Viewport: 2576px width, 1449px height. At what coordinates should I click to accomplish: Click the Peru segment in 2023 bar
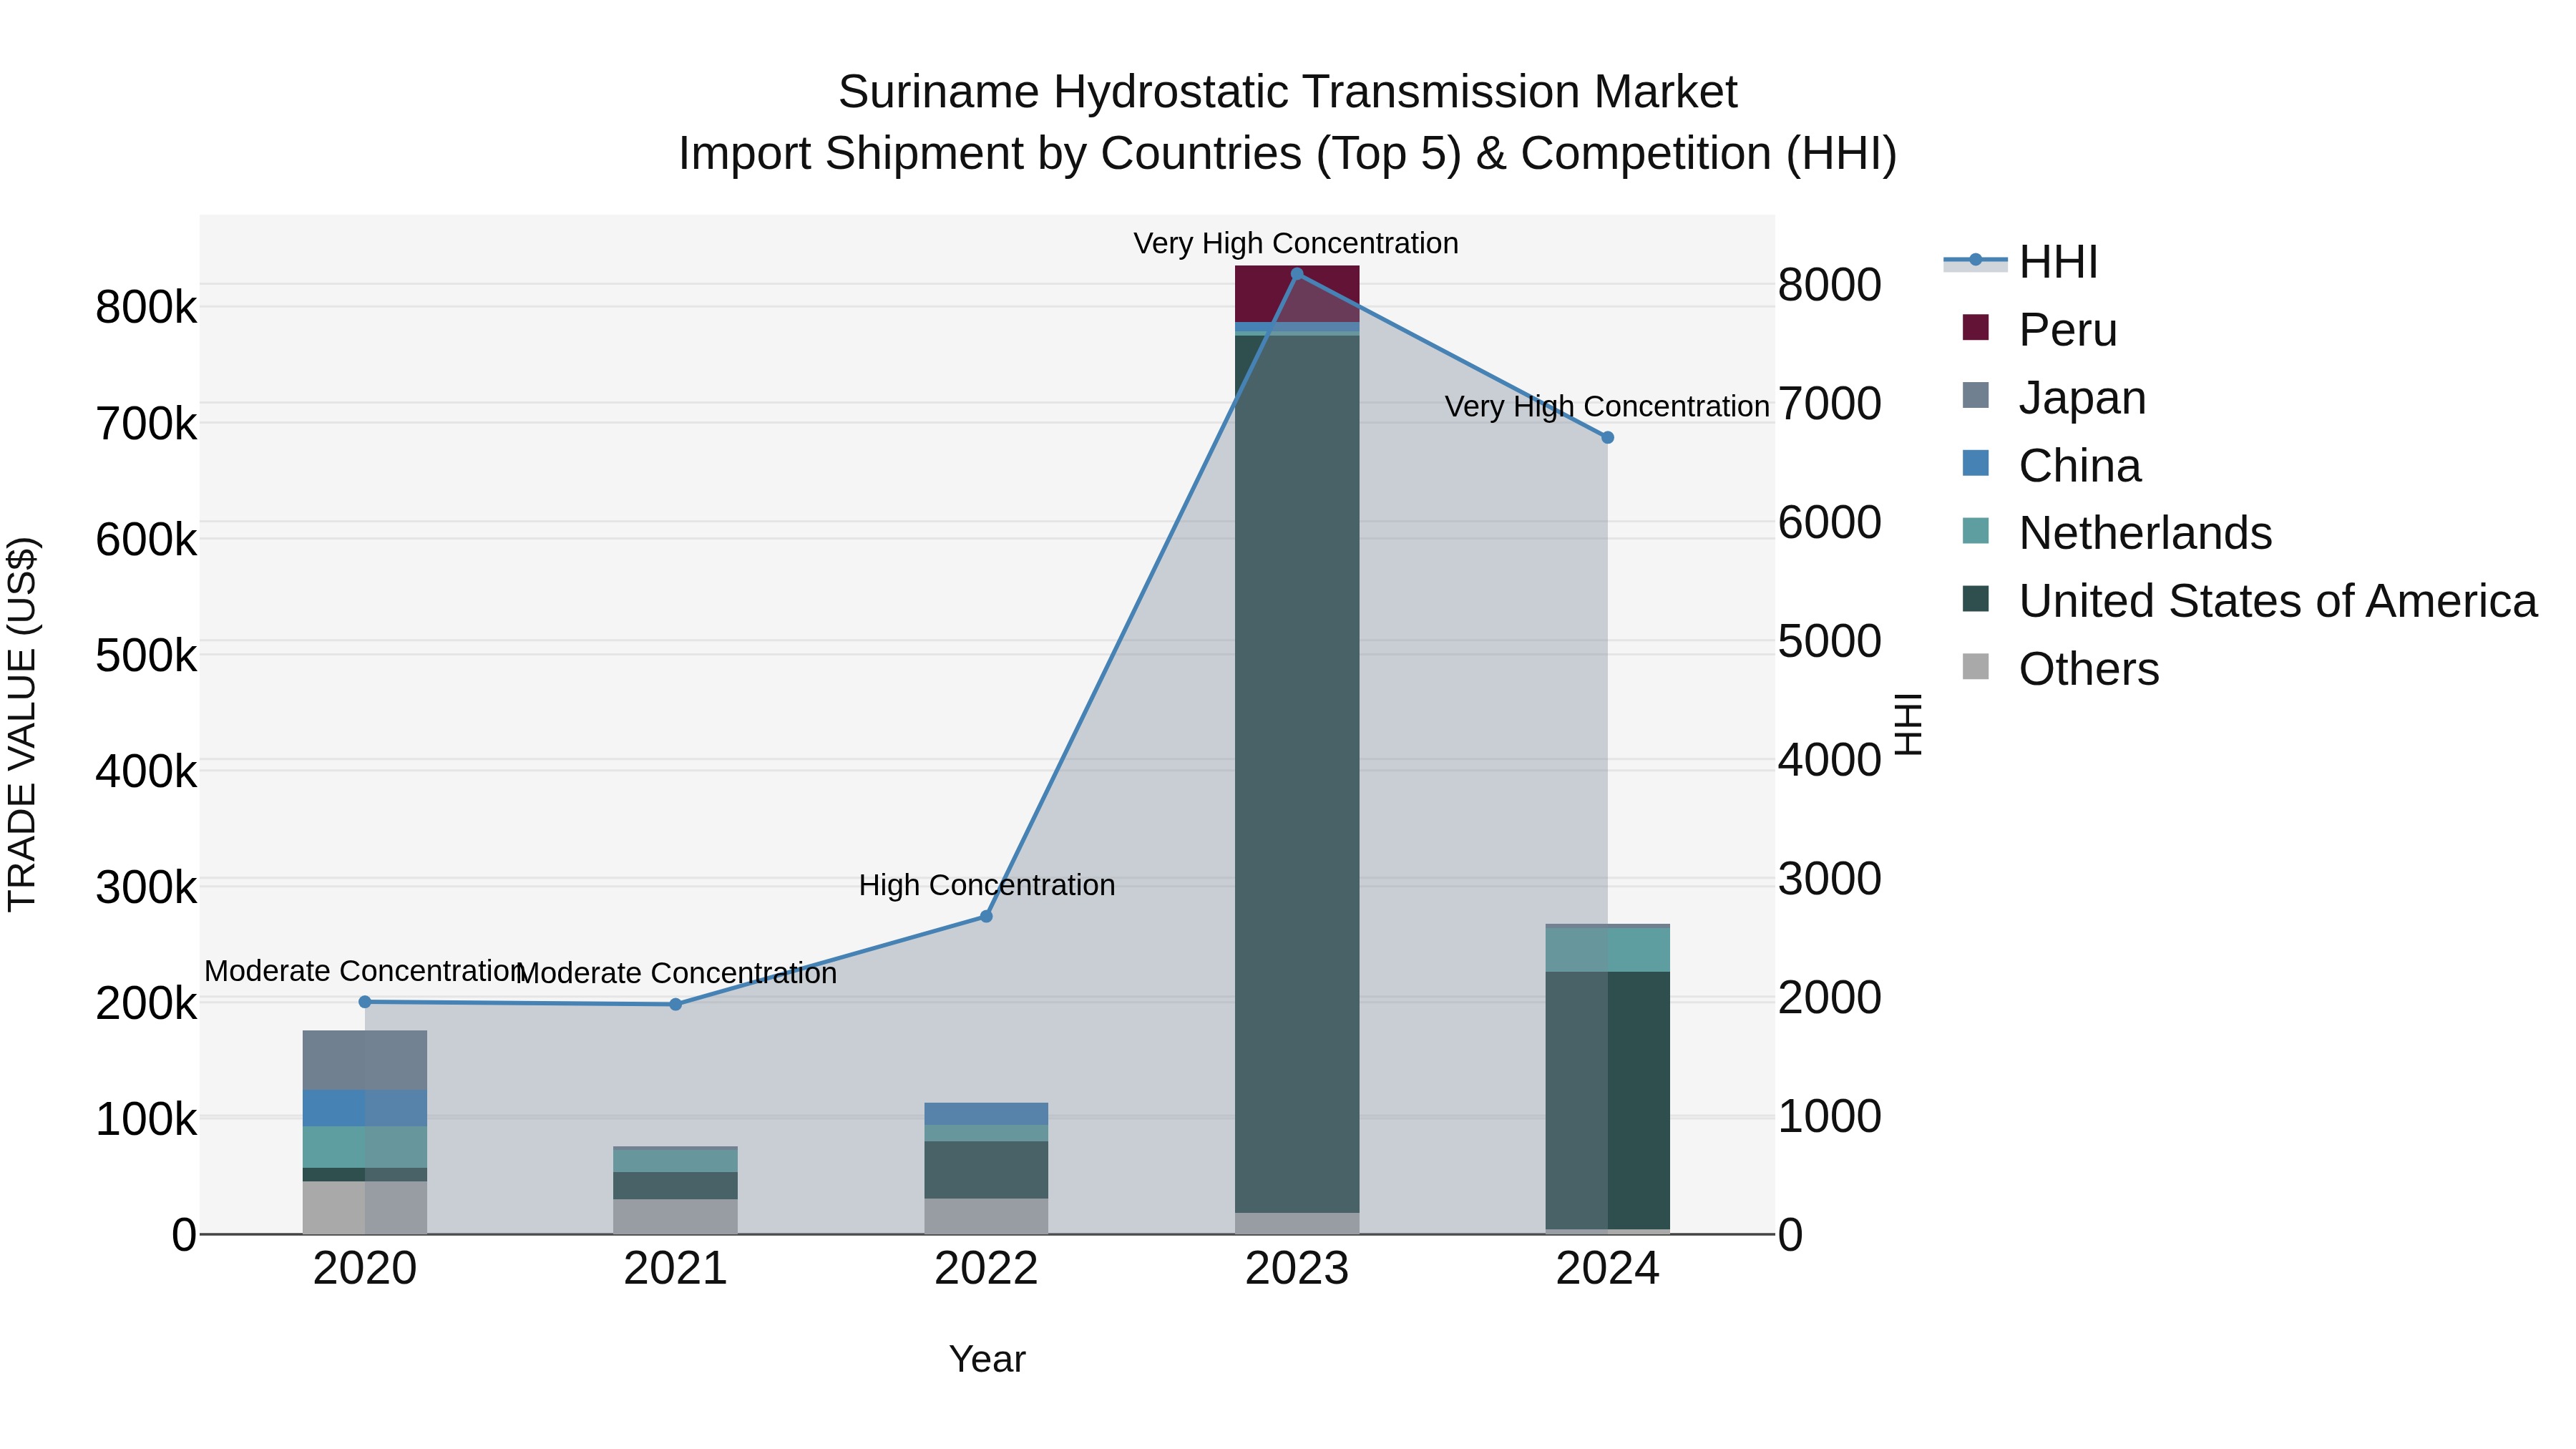1297,294
